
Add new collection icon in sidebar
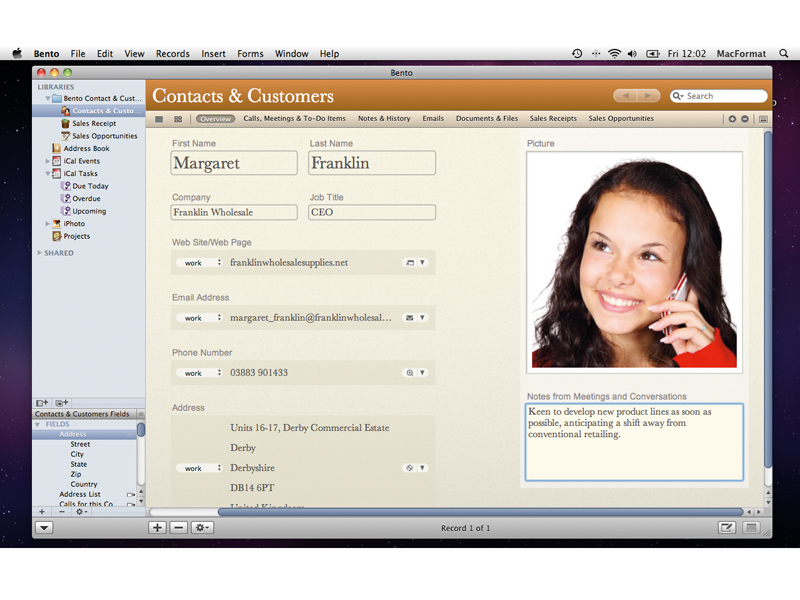(62, 403)
